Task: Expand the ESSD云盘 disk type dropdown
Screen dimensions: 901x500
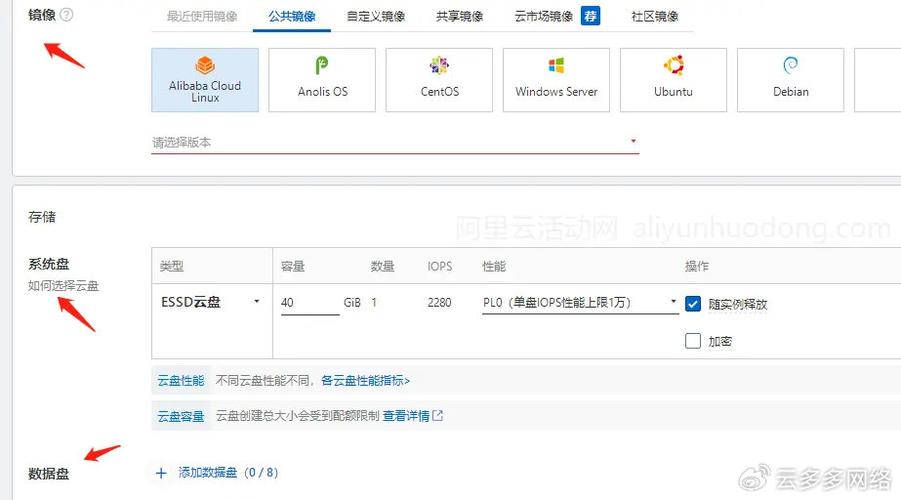Action: [x=211, y=302]
